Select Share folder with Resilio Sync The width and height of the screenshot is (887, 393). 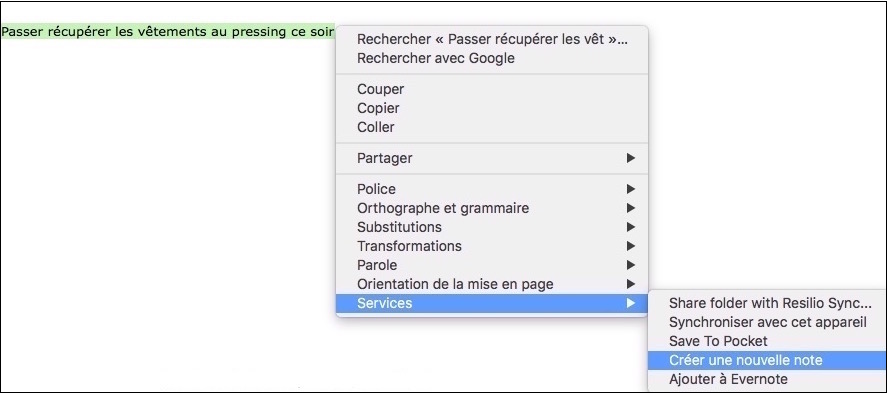(x=767, y=303)
